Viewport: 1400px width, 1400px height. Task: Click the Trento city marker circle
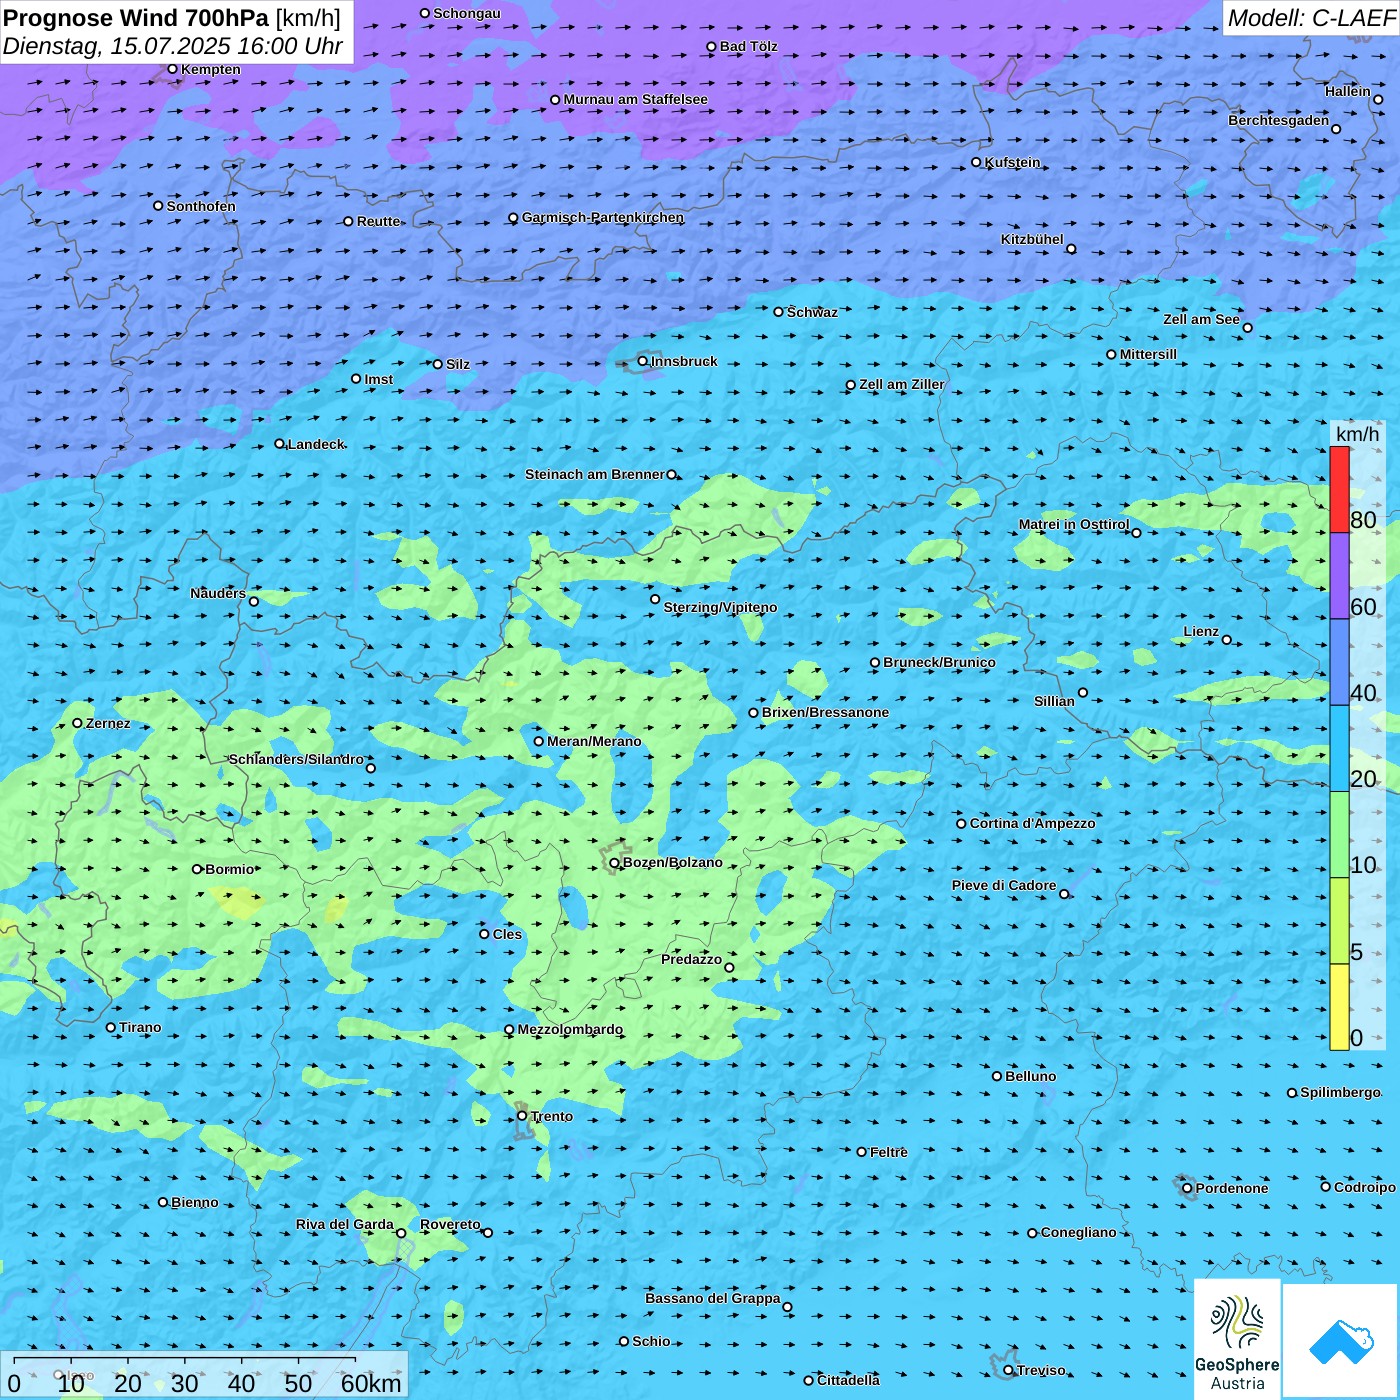(x=522, y=1116)
